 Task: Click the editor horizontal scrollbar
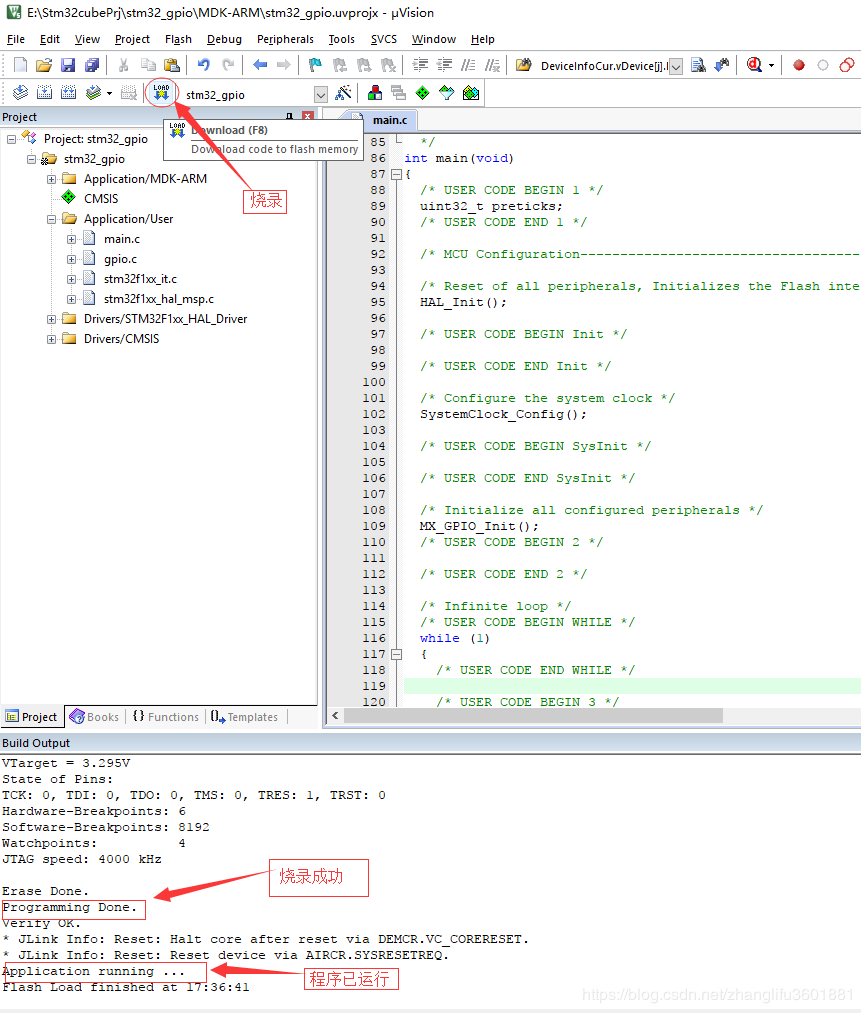(x=534, y=715)
